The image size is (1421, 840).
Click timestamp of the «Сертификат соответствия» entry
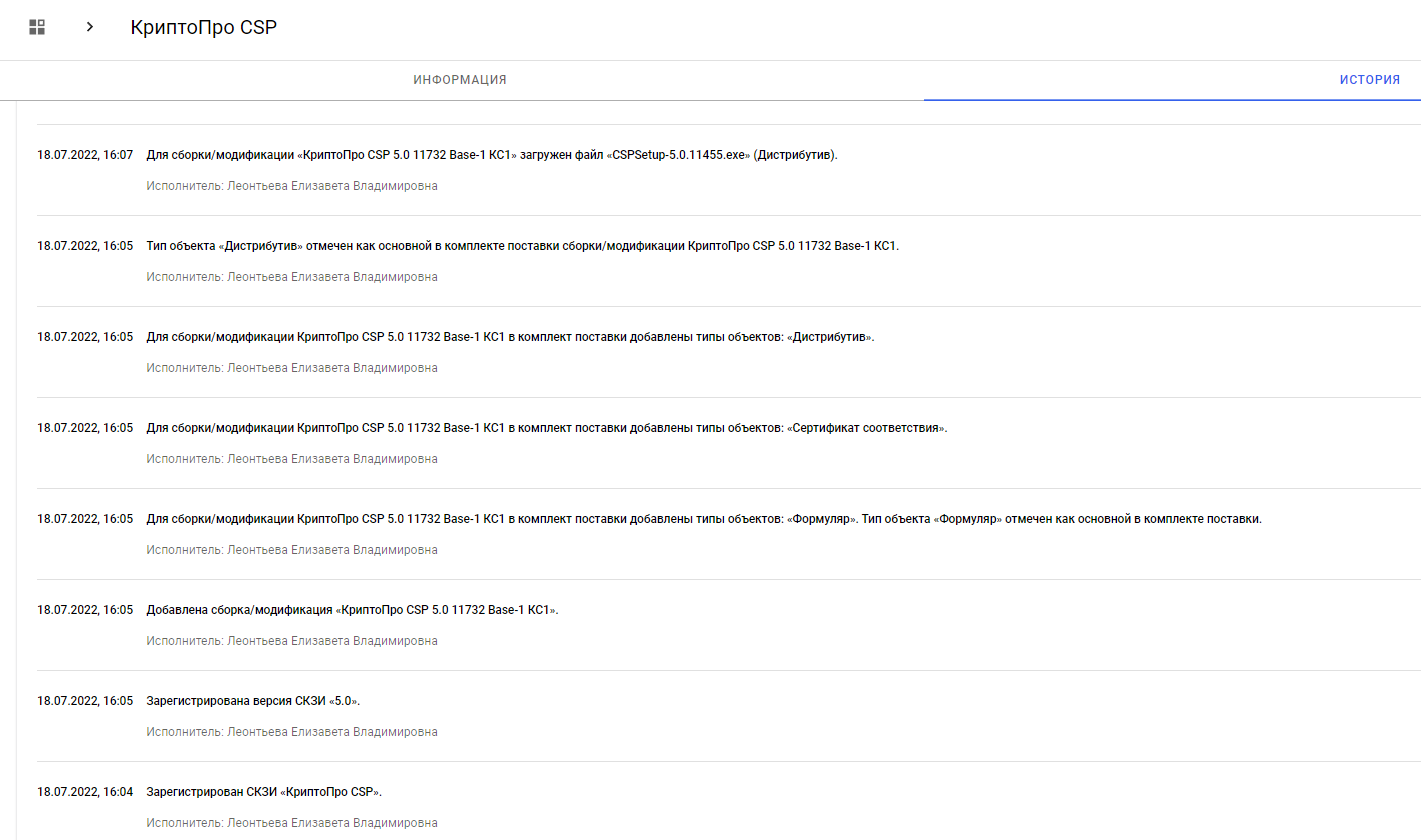(85, 428)
